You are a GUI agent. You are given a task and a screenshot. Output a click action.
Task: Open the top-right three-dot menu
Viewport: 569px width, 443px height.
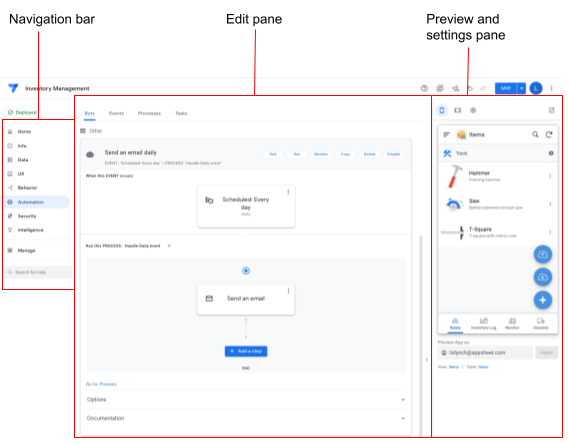point(552,88)
